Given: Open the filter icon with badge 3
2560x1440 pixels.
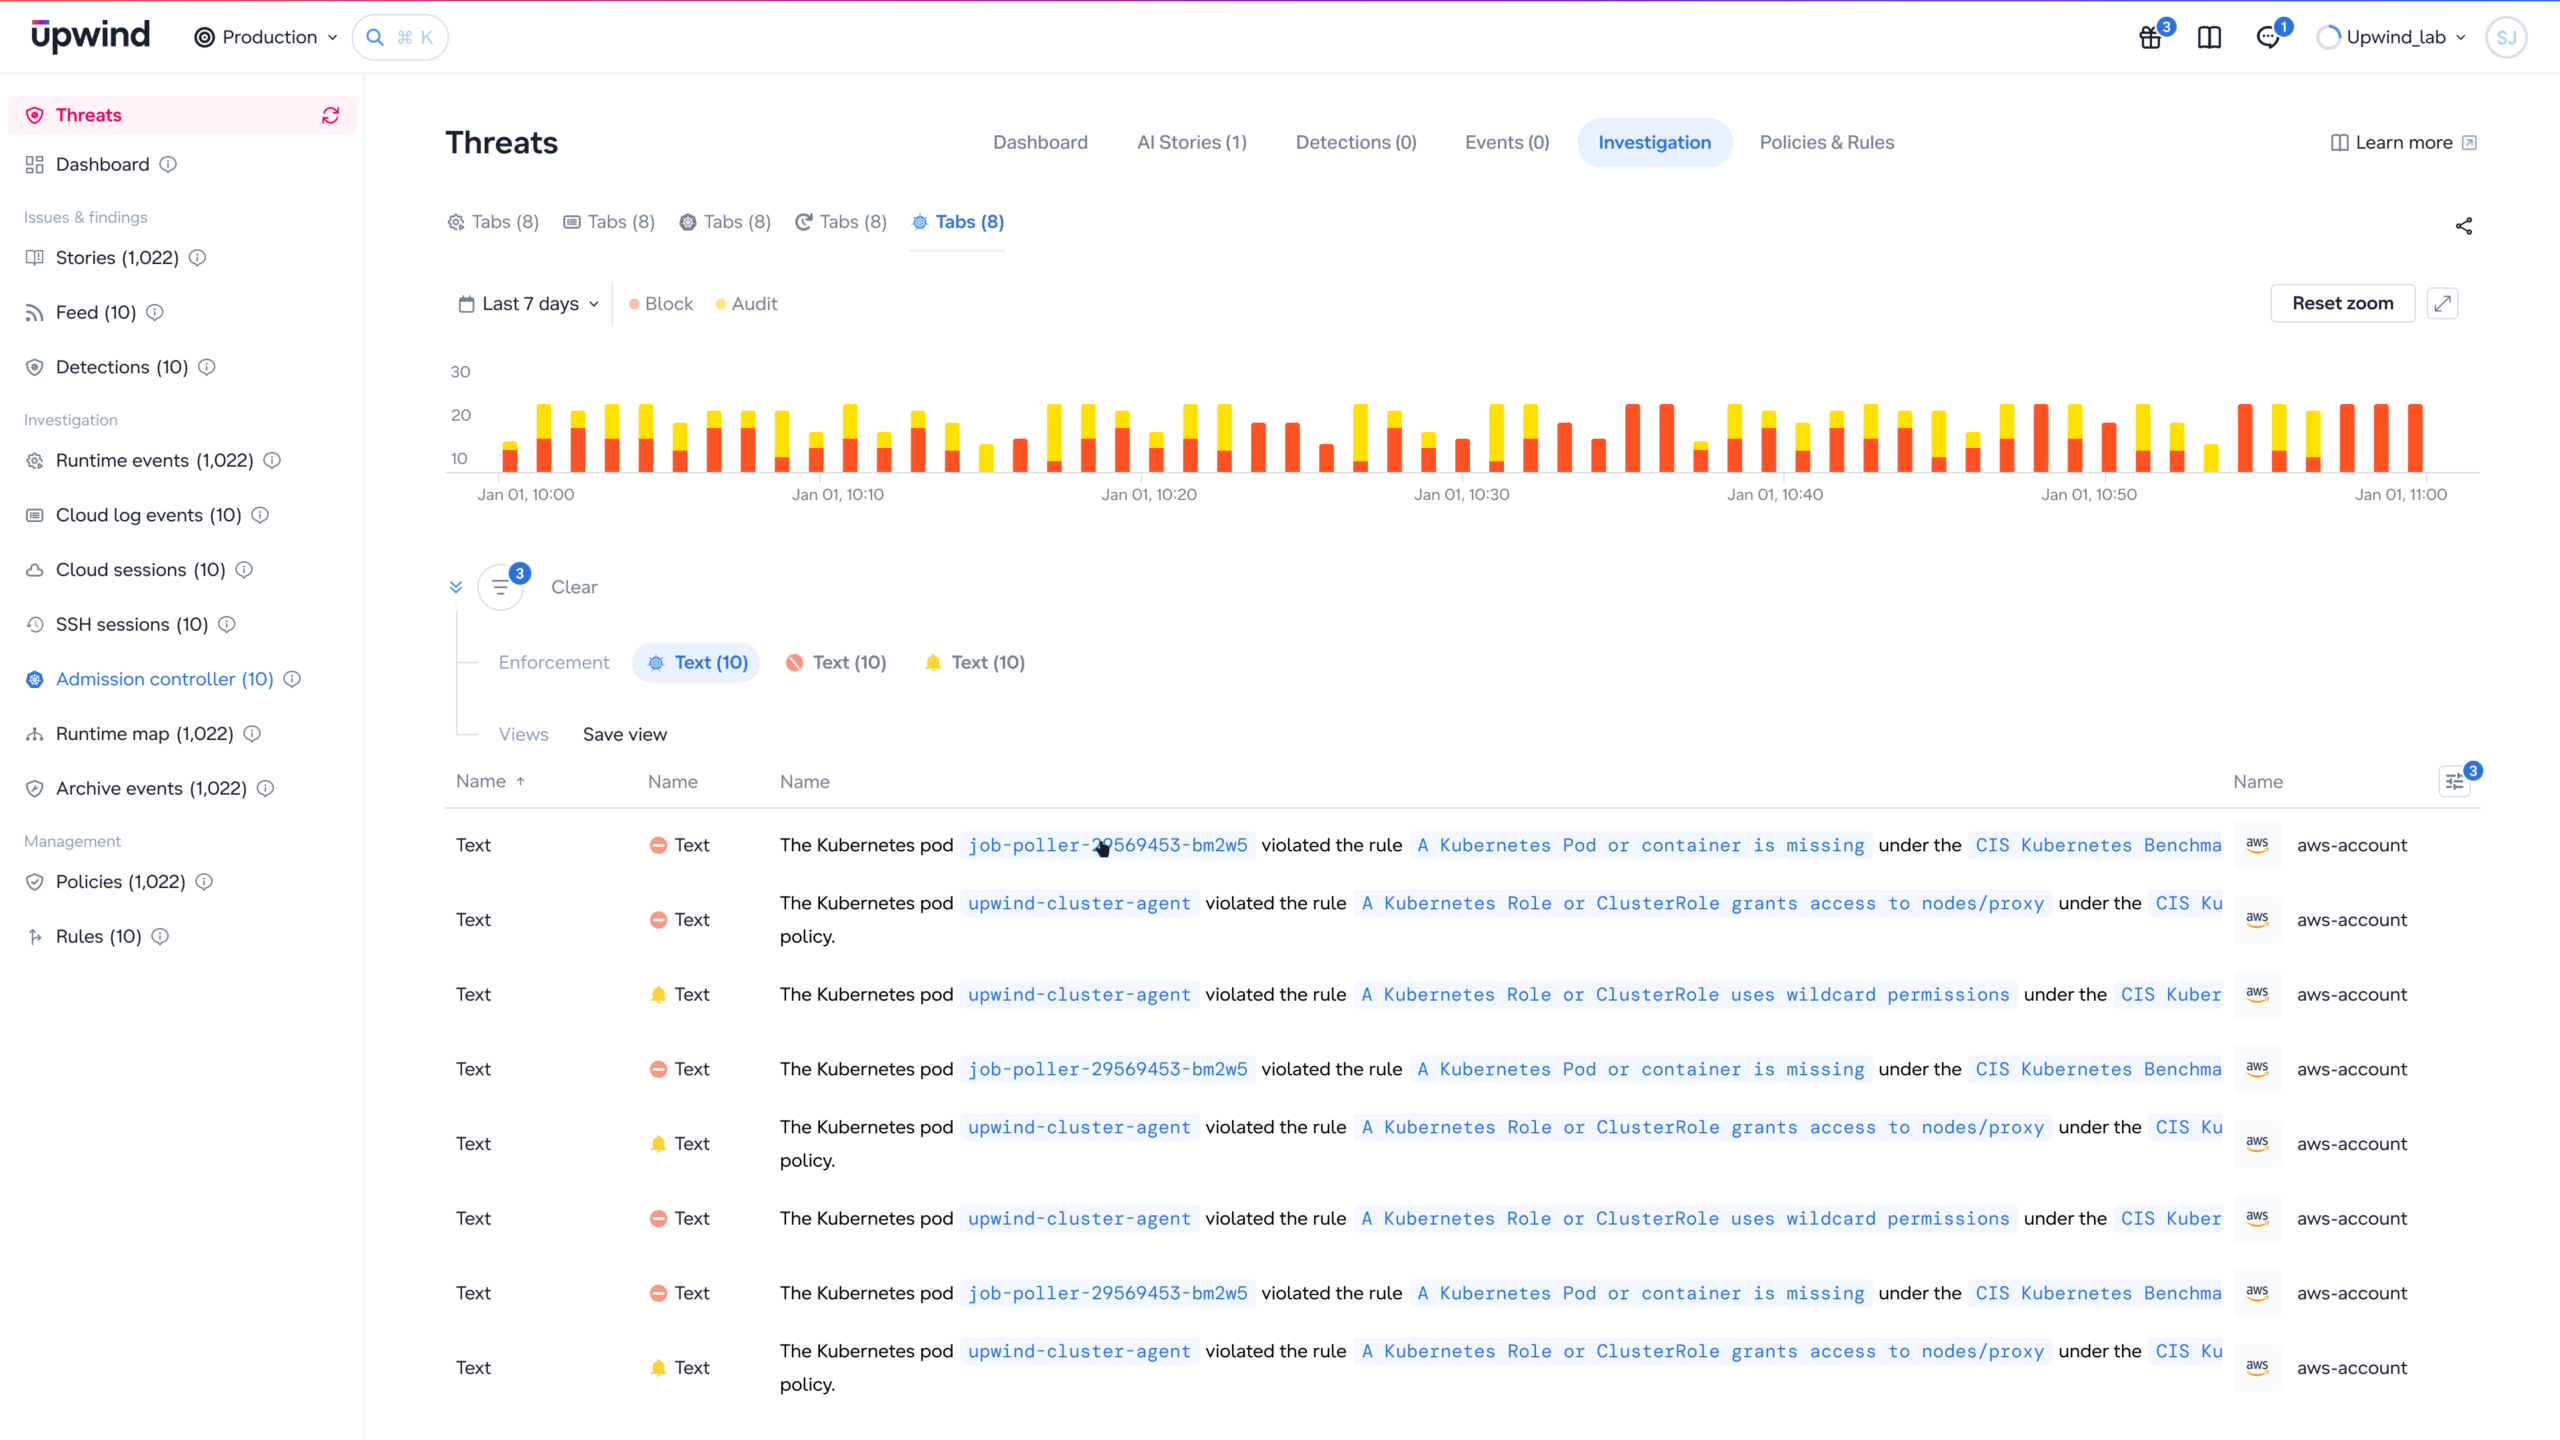Looking at the screenshot, I should [501, 587].
